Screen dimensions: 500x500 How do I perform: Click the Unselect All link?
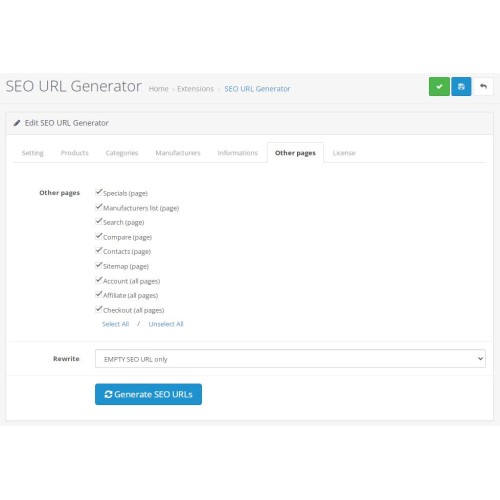click(166, 324)
